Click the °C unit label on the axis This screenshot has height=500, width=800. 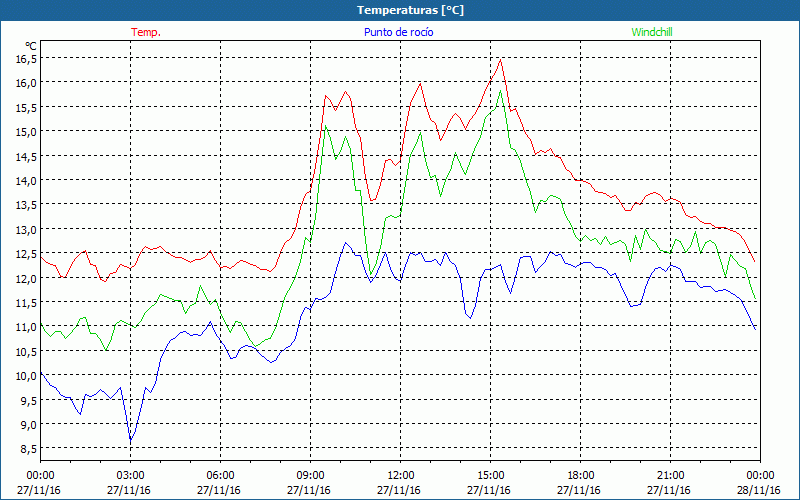[31, 46]
